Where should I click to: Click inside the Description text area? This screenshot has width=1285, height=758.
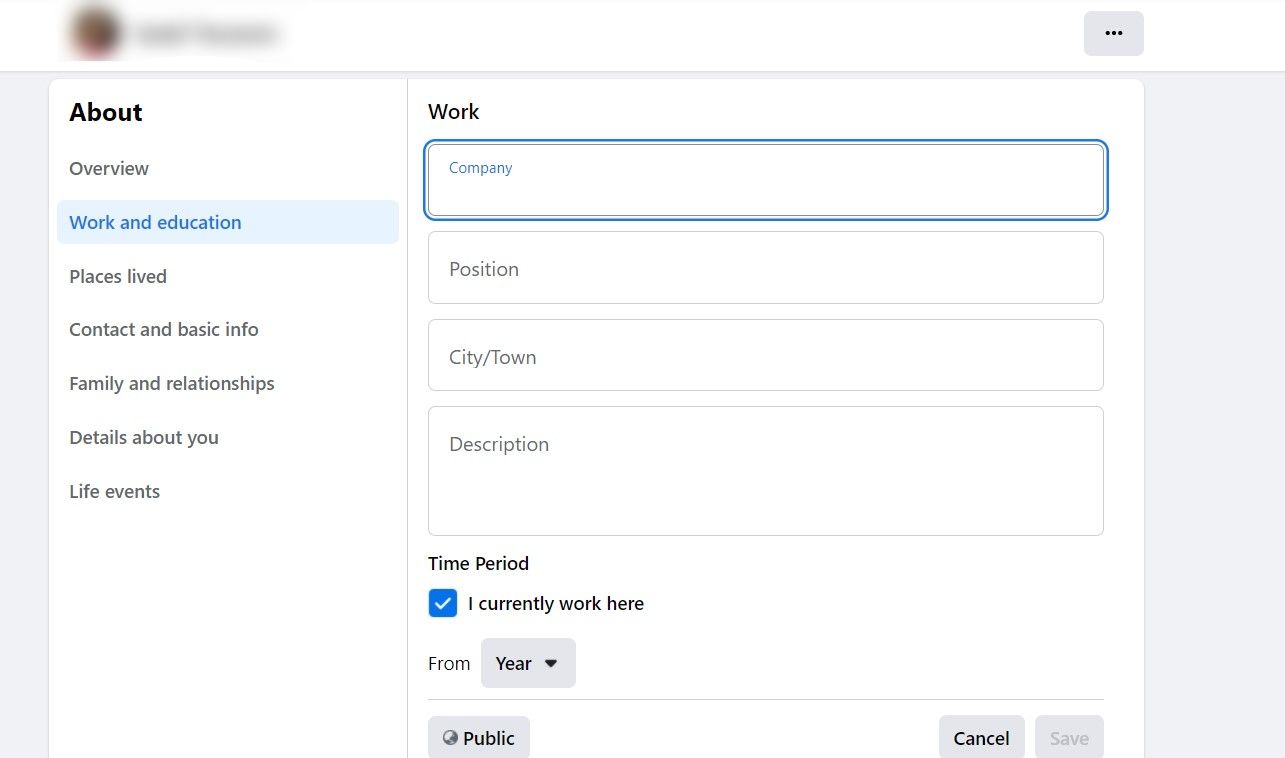[x=765, y=470]
